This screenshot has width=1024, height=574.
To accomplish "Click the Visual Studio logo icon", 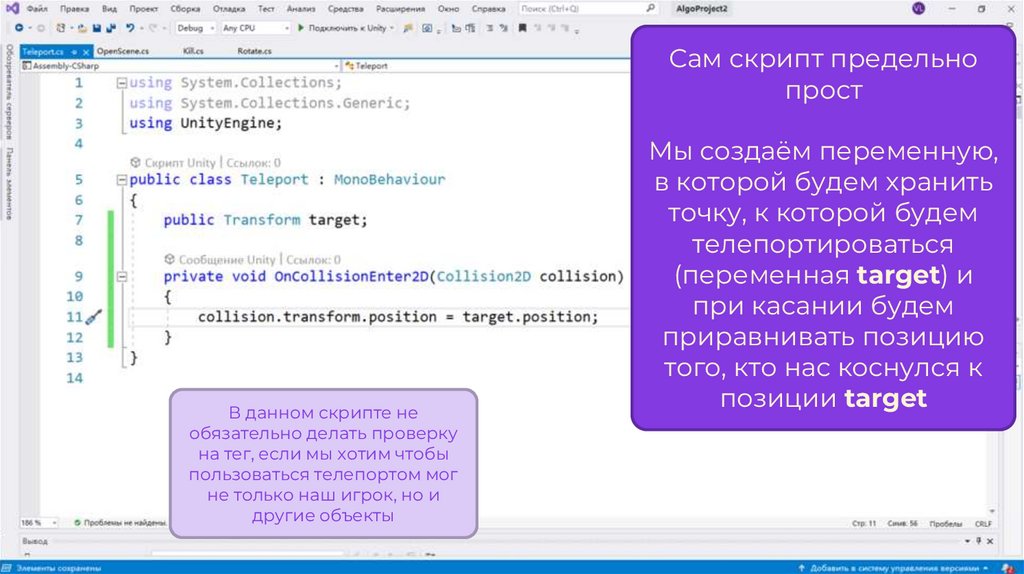I will click(x=11, y=8).
